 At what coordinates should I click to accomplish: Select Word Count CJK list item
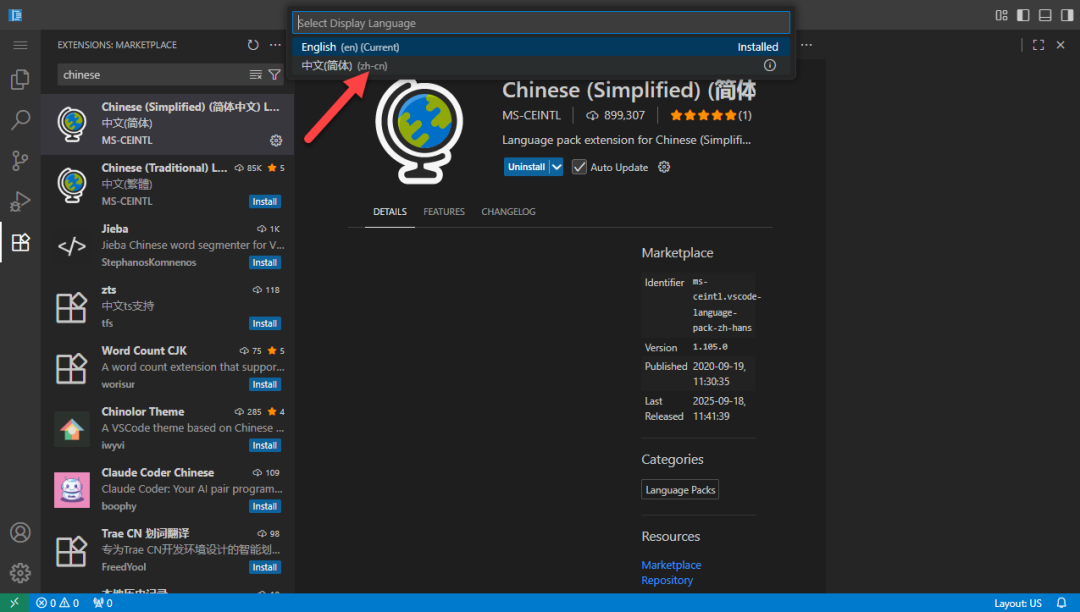tap(167, 368)
